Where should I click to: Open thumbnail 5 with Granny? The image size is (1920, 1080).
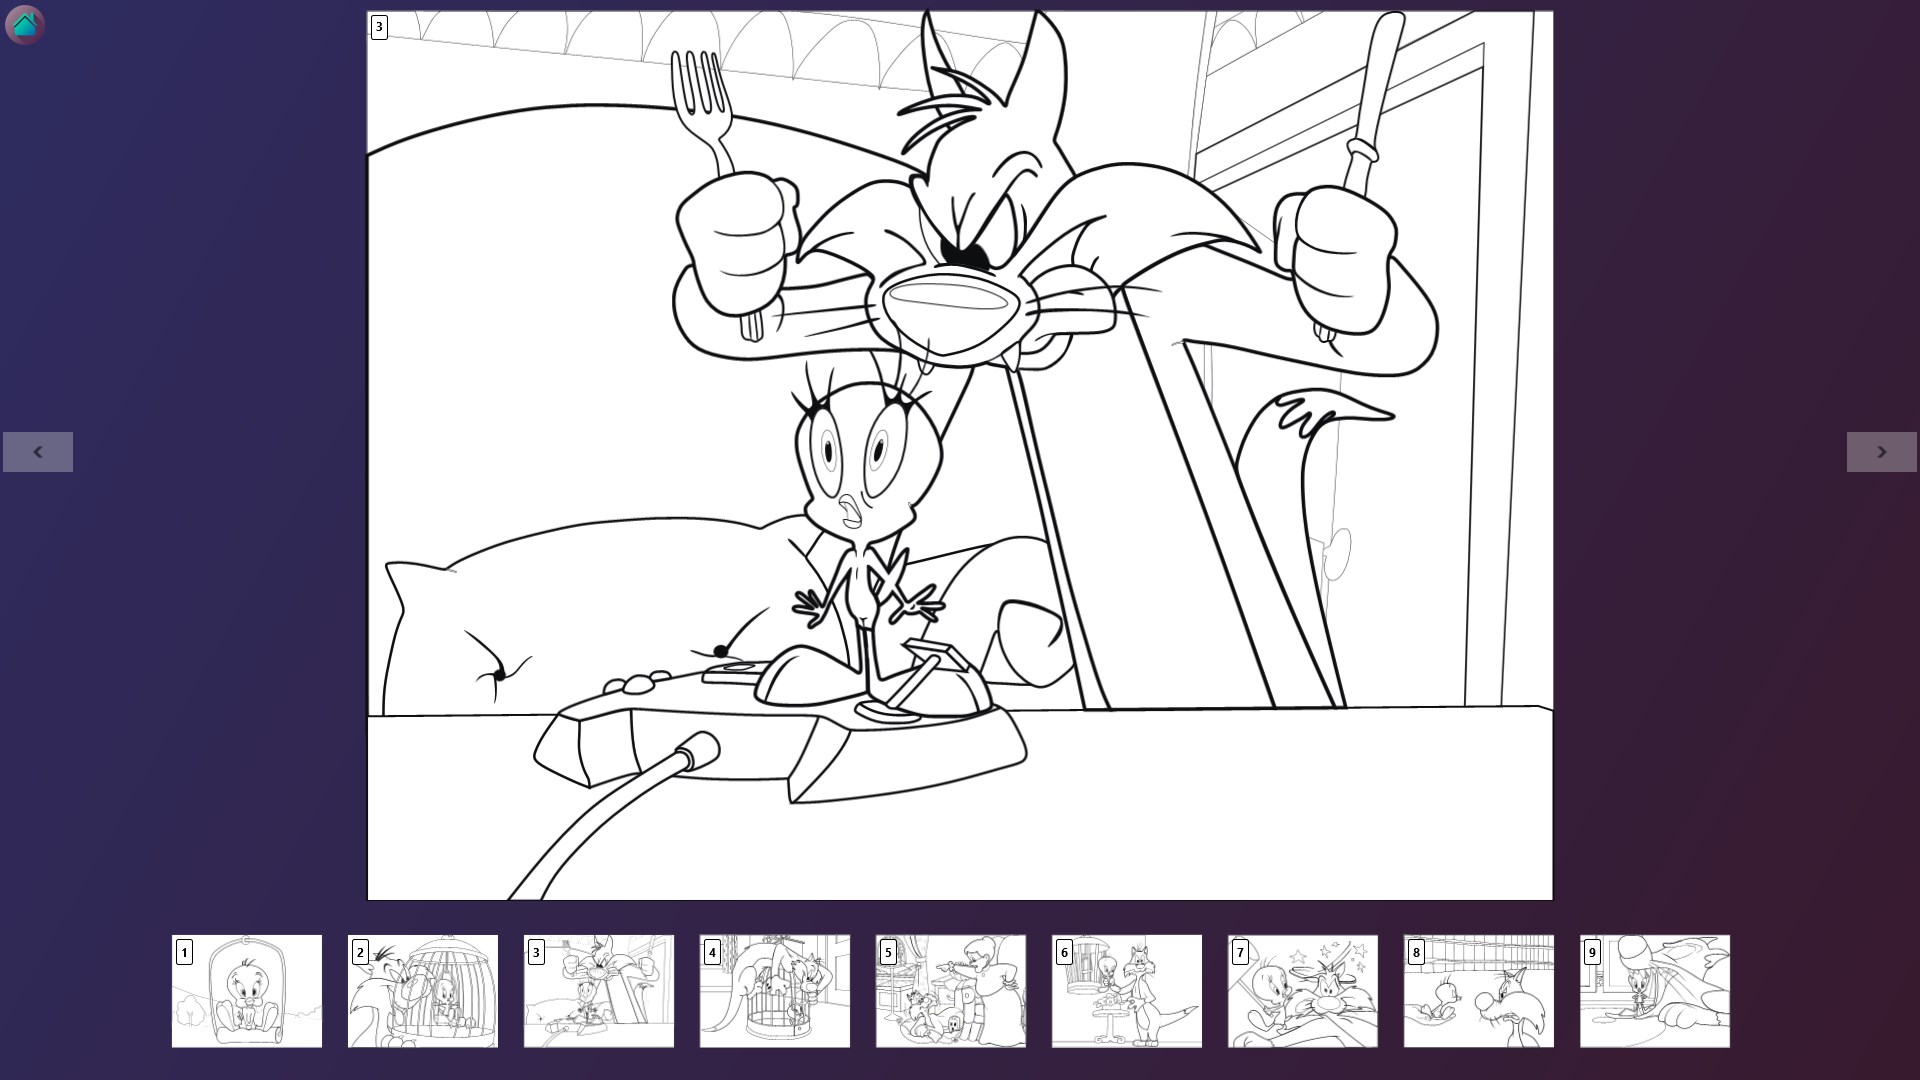[951, 991]
